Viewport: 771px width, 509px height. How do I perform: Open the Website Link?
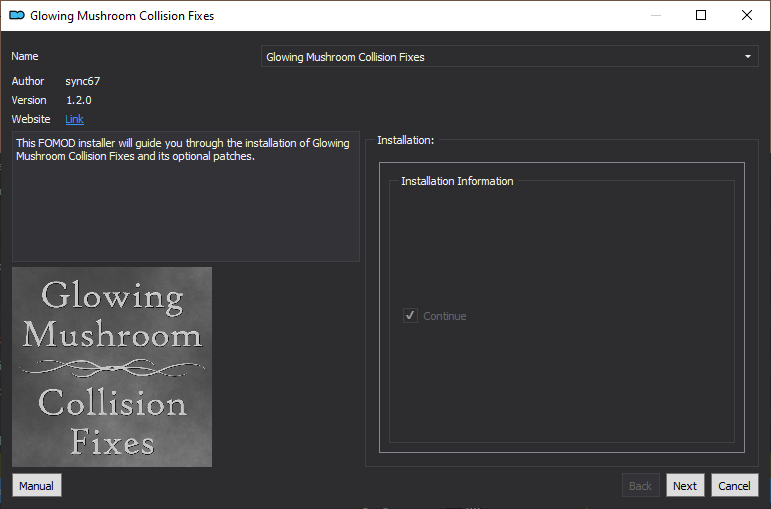[x=74, y=119]
